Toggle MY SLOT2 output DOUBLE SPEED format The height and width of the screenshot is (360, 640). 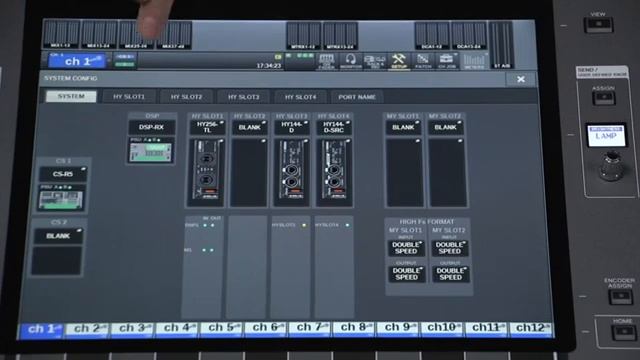pos(451,274)
